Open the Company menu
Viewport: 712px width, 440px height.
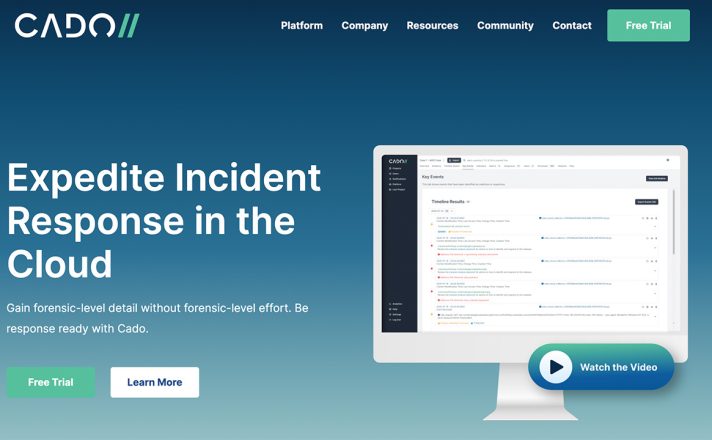[365, 25]
